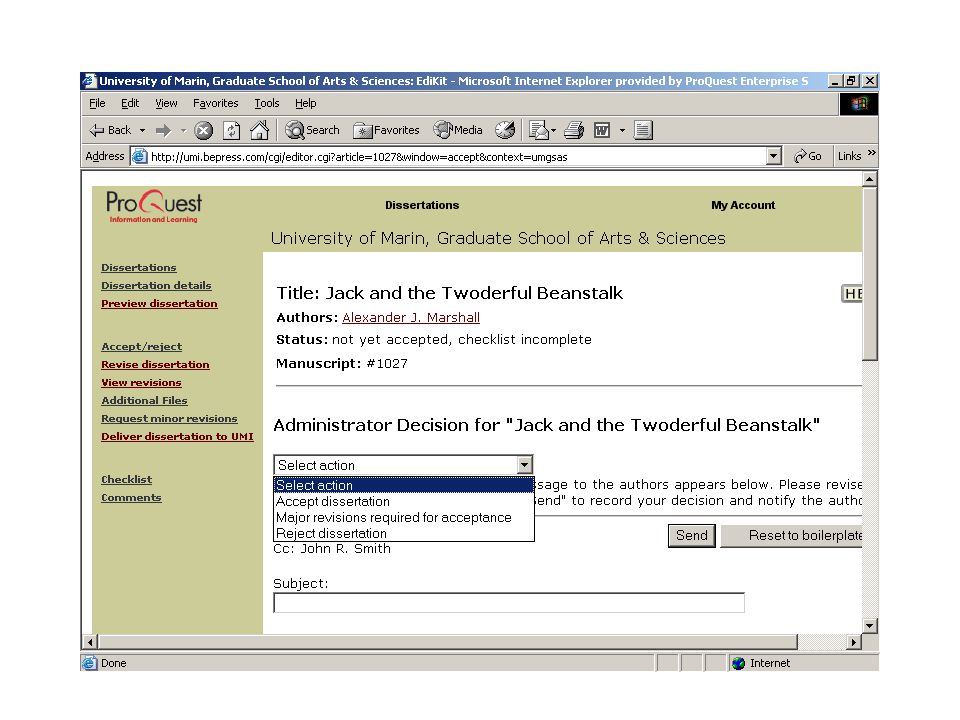Click the horizontal scrollbar right arrow
The width and height of the screenshot is (960, 720).
click(853, 642)
